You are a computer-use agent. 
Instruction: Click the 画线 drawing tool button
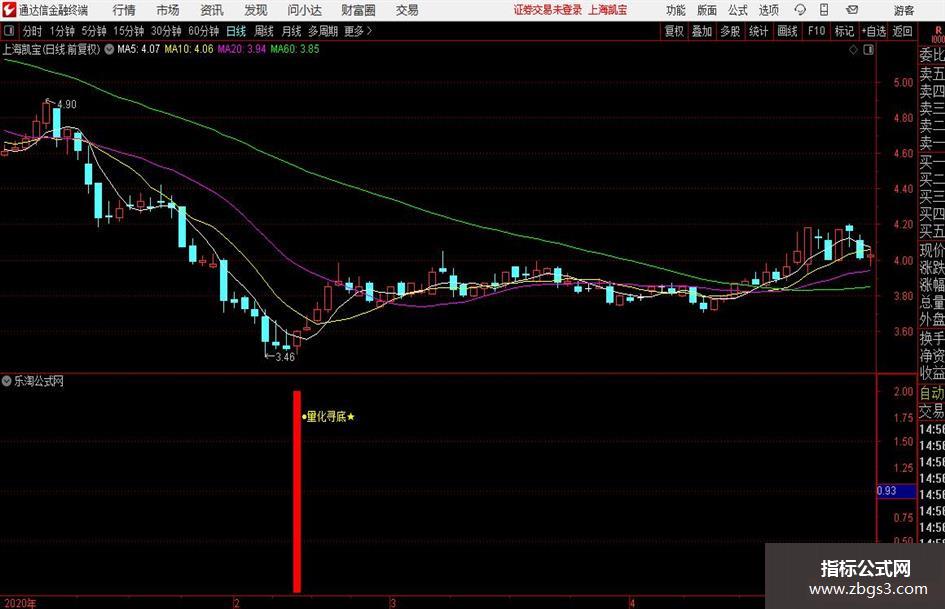(787, 31)
